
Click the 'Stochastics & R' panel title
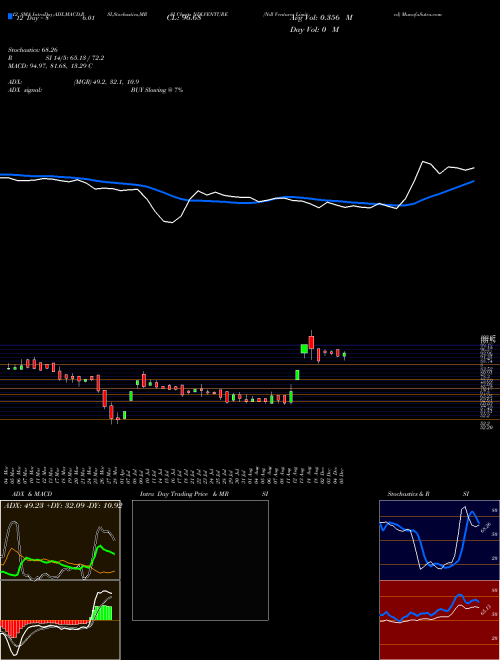coord(409,494)
